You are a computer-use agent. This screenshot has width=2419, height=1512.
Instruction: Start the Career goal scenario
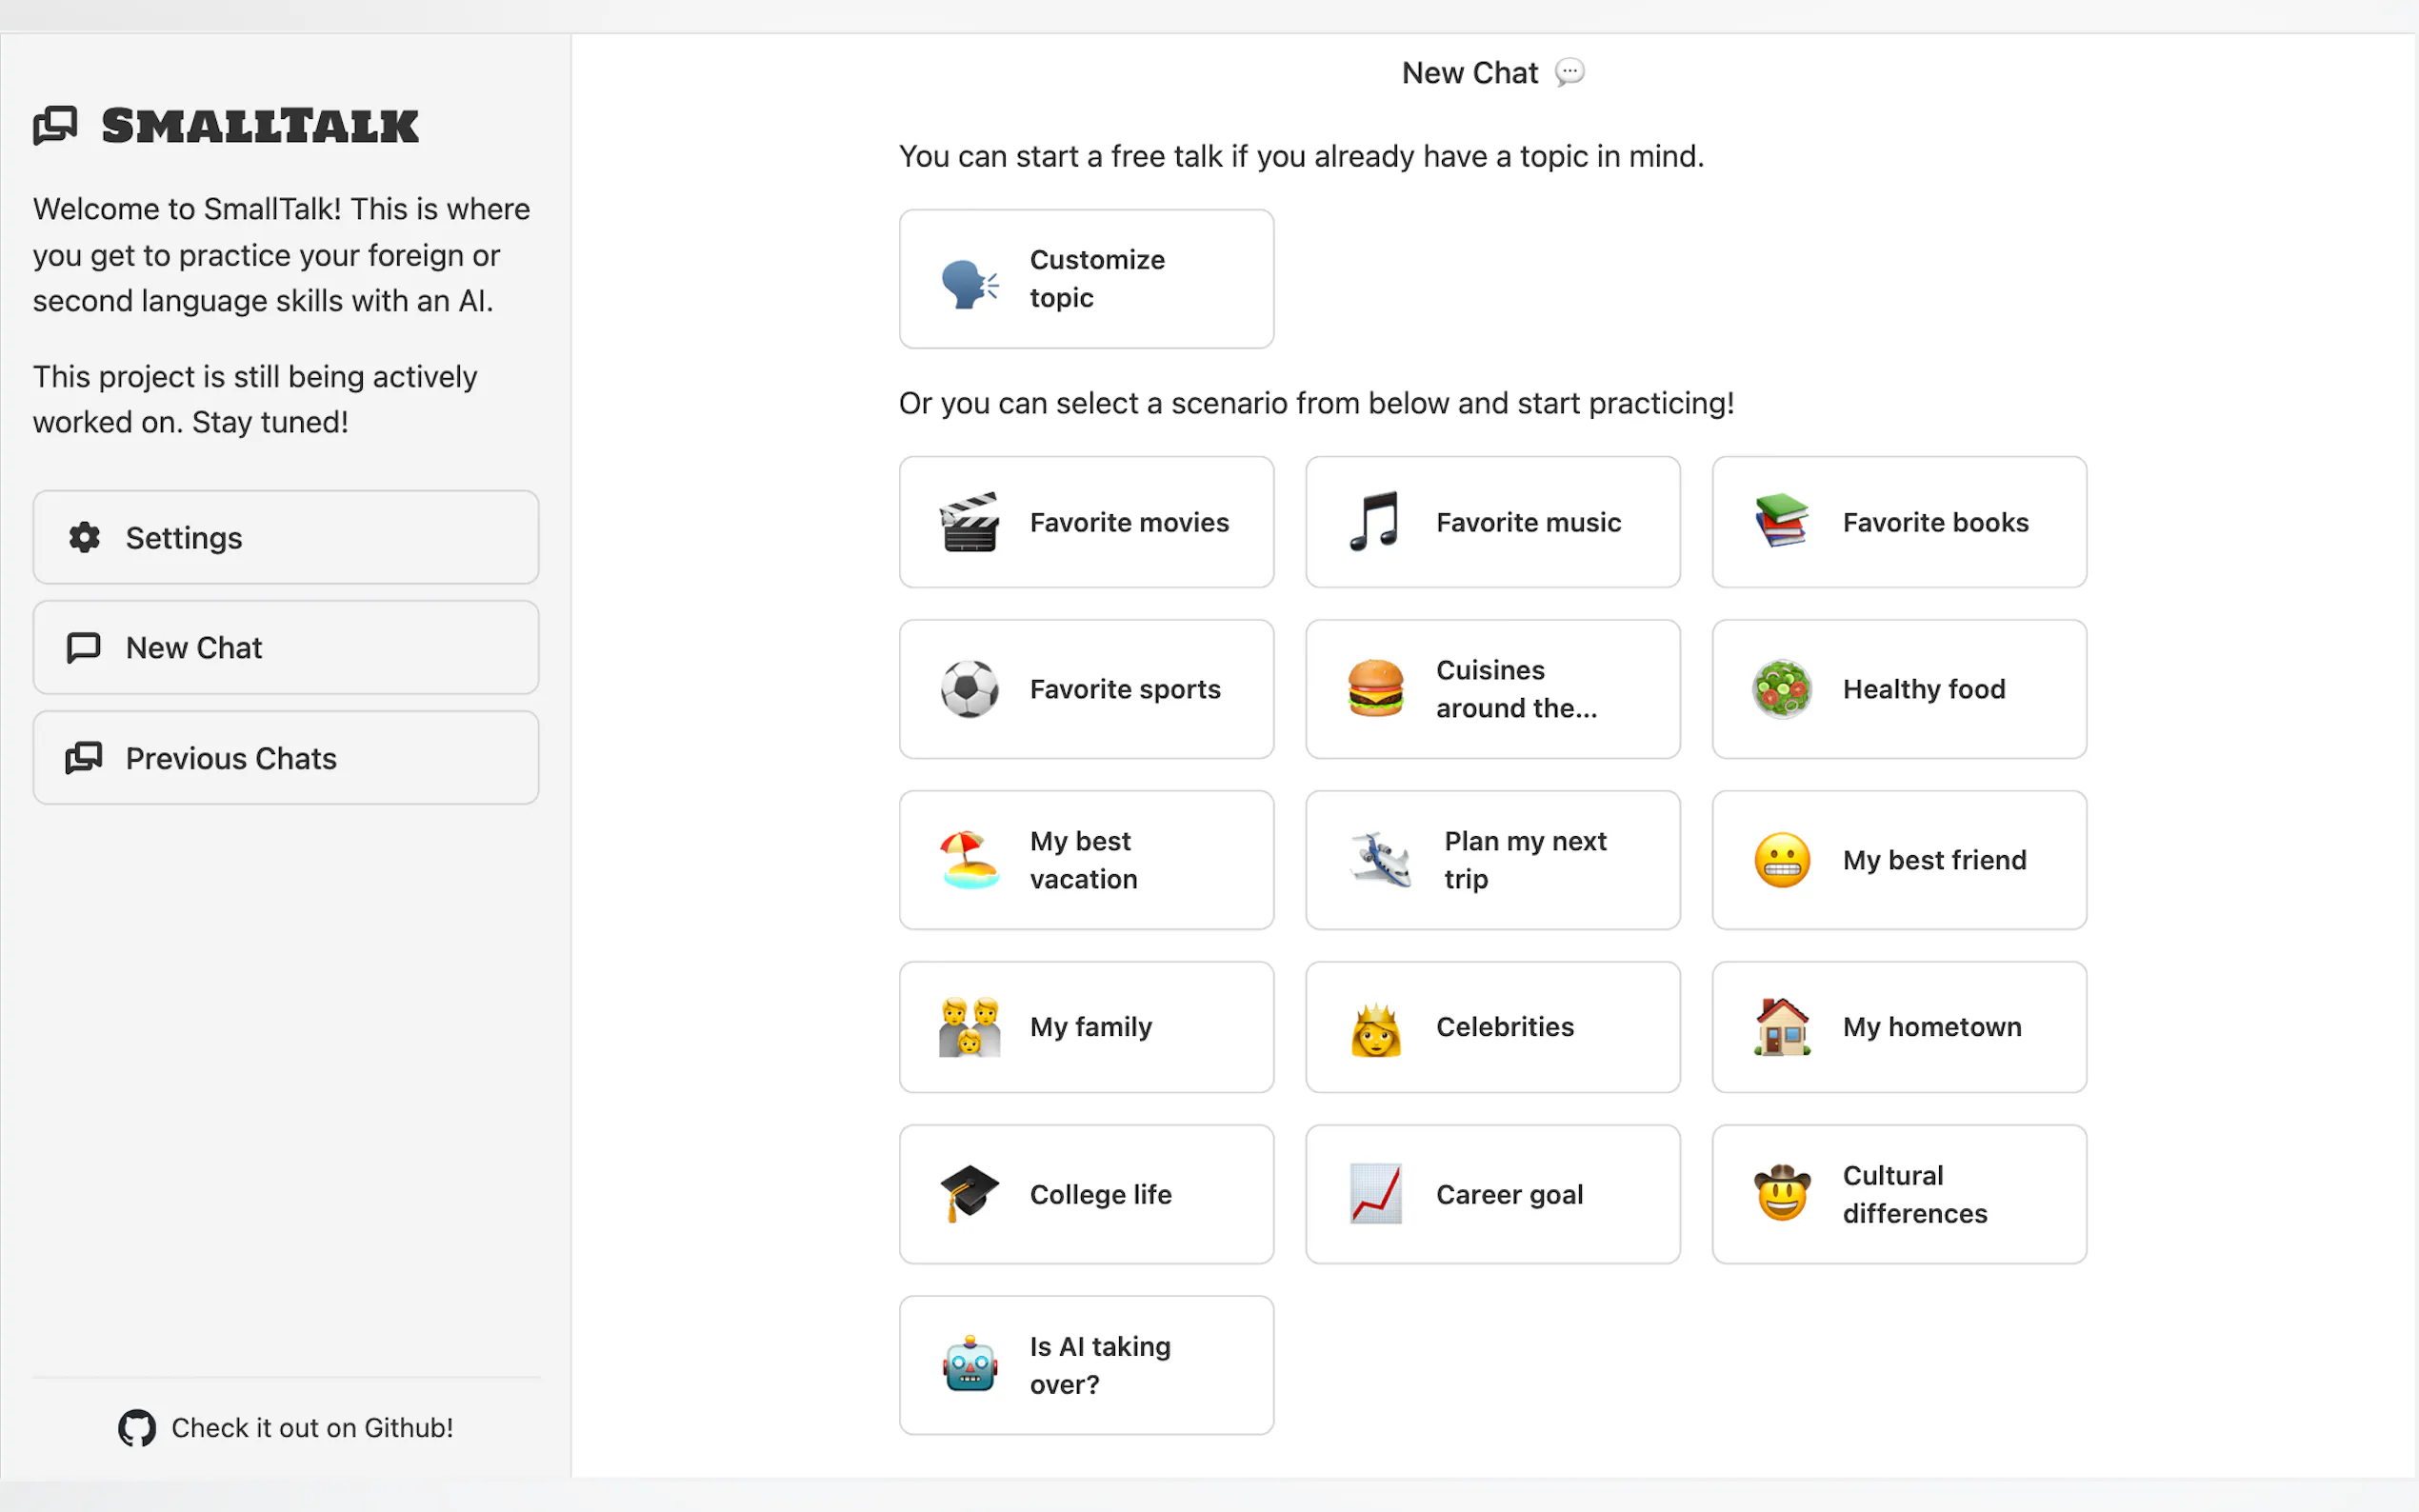(x=1492, y=1194)
